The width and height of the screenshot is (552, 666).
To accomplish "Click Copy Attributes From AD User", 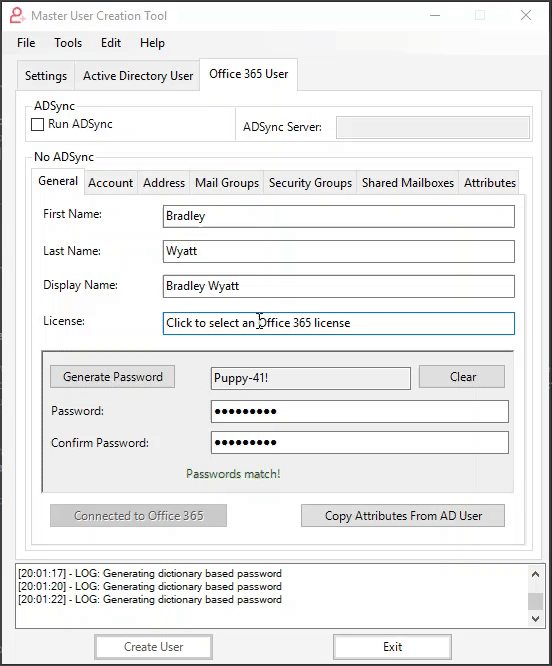I will point(403,516).
